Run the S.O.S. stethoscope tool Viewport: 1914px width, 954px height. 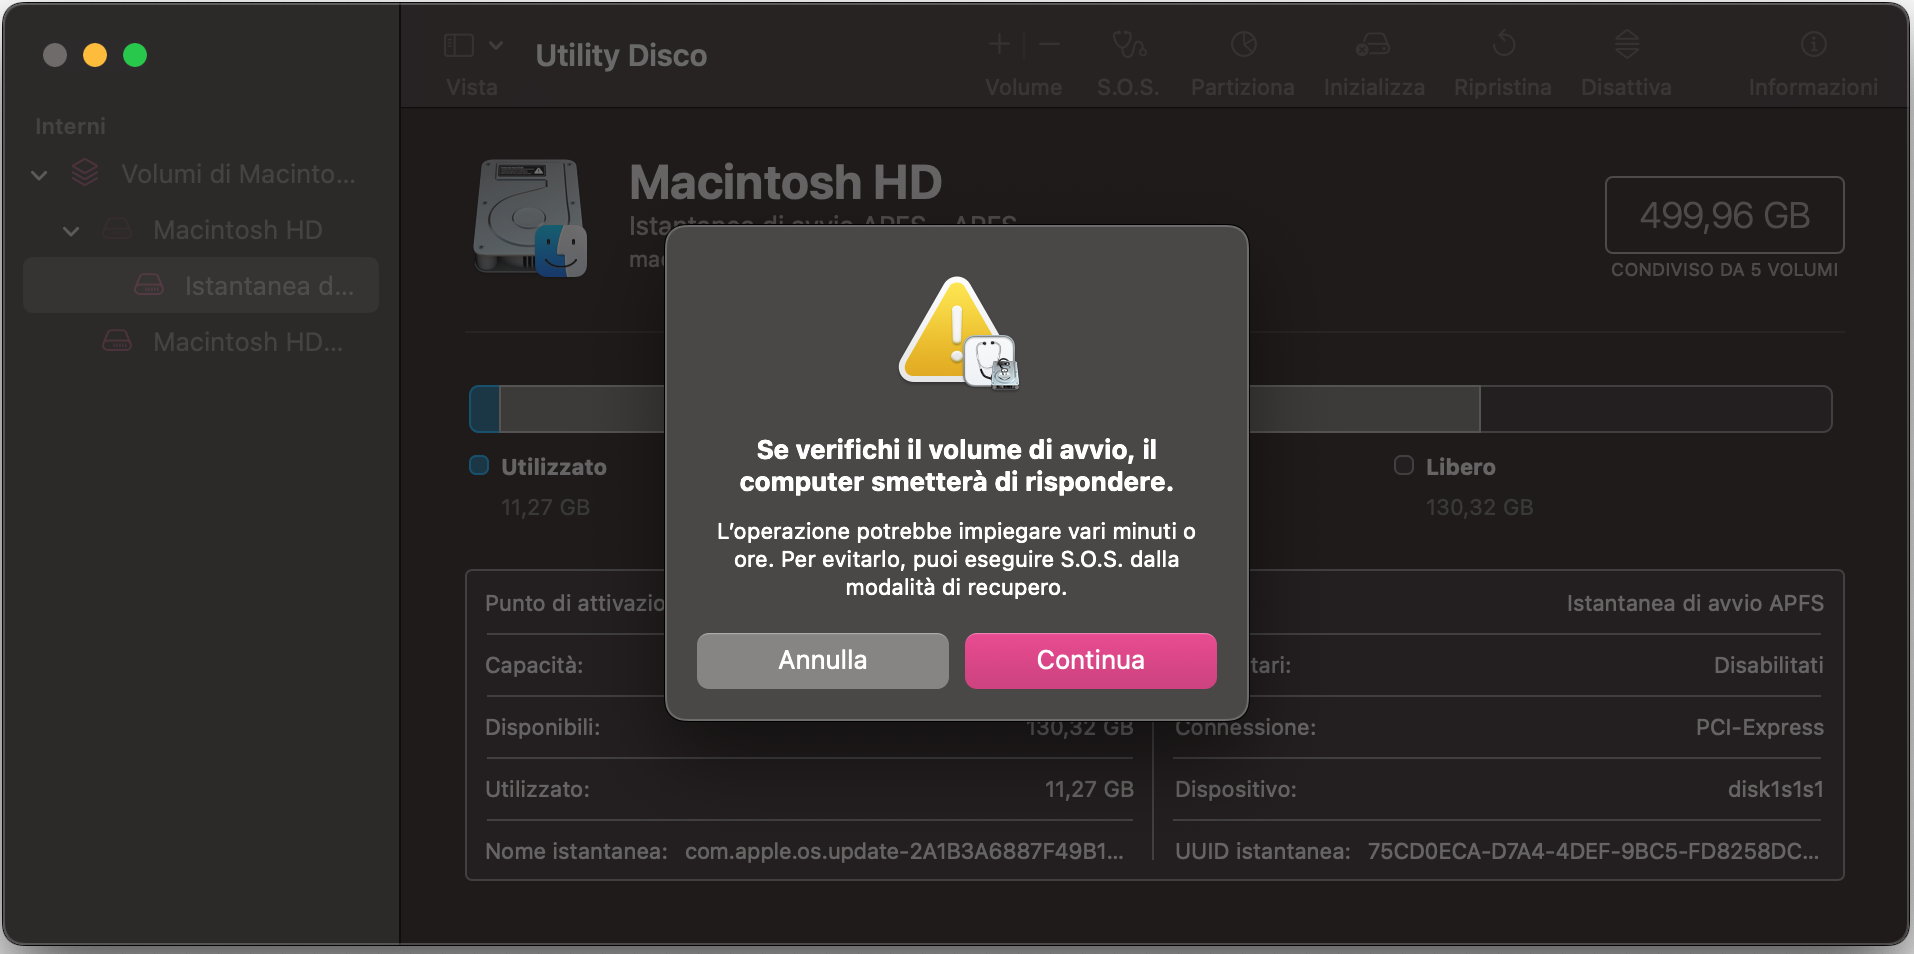(x=1128, y=44)
